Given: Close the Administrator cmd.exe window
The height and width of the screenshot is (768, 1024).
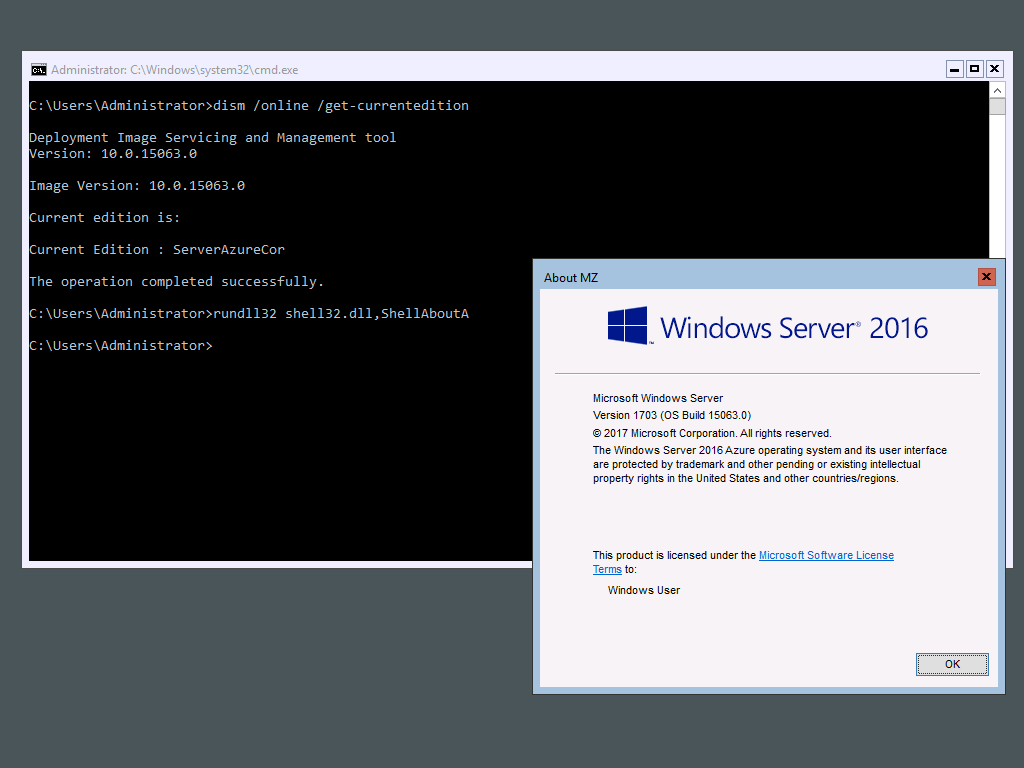Looking at the screenshot, I should (x=994, y=69).
